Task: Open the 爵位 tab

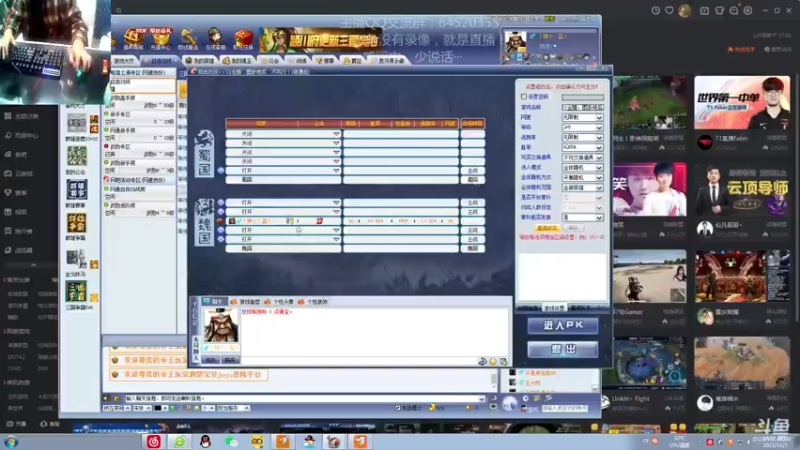Action: click(x=353, y=61)
